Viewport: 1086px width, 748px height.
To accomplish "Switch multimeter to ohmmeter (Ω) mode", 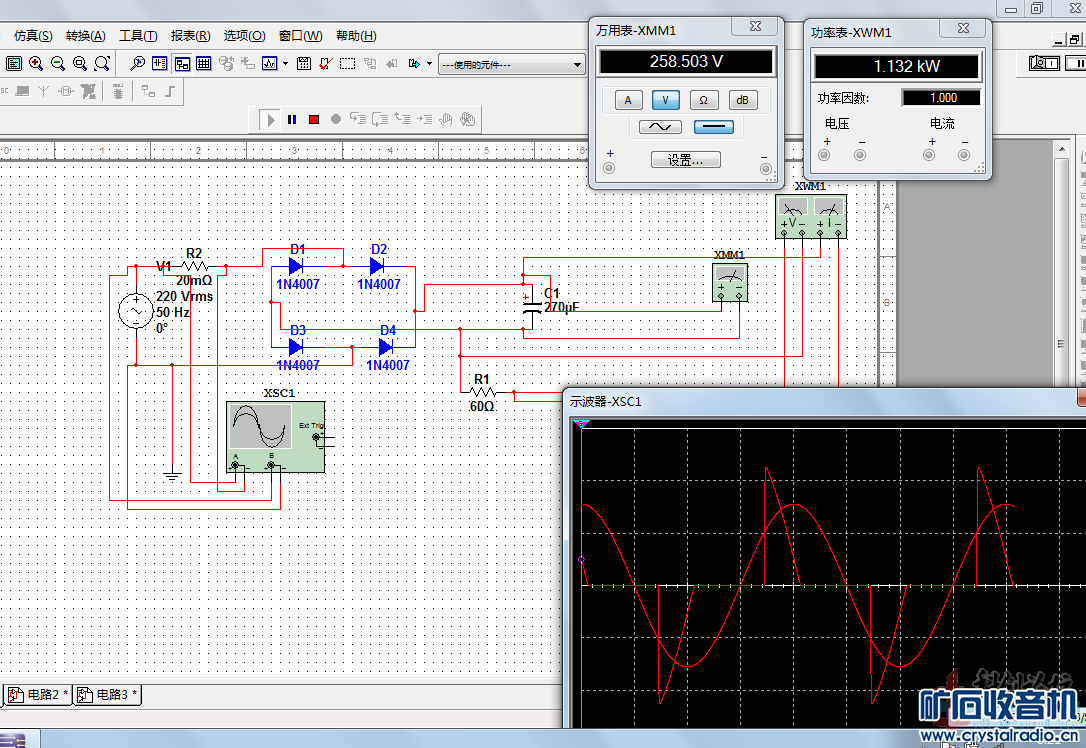I will 703,100.
